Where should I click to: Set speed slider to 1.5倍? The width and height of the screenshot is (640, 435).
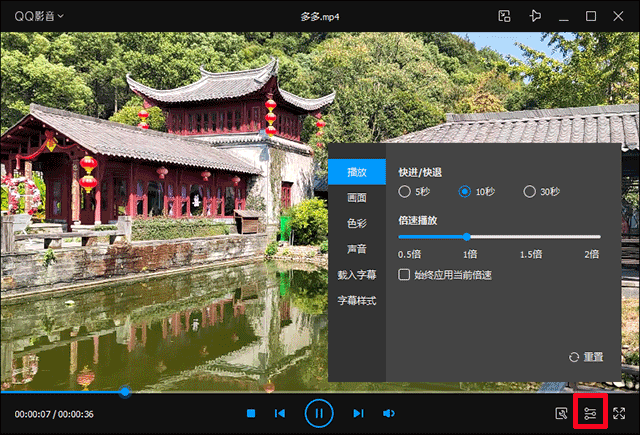tap(533, 237)
